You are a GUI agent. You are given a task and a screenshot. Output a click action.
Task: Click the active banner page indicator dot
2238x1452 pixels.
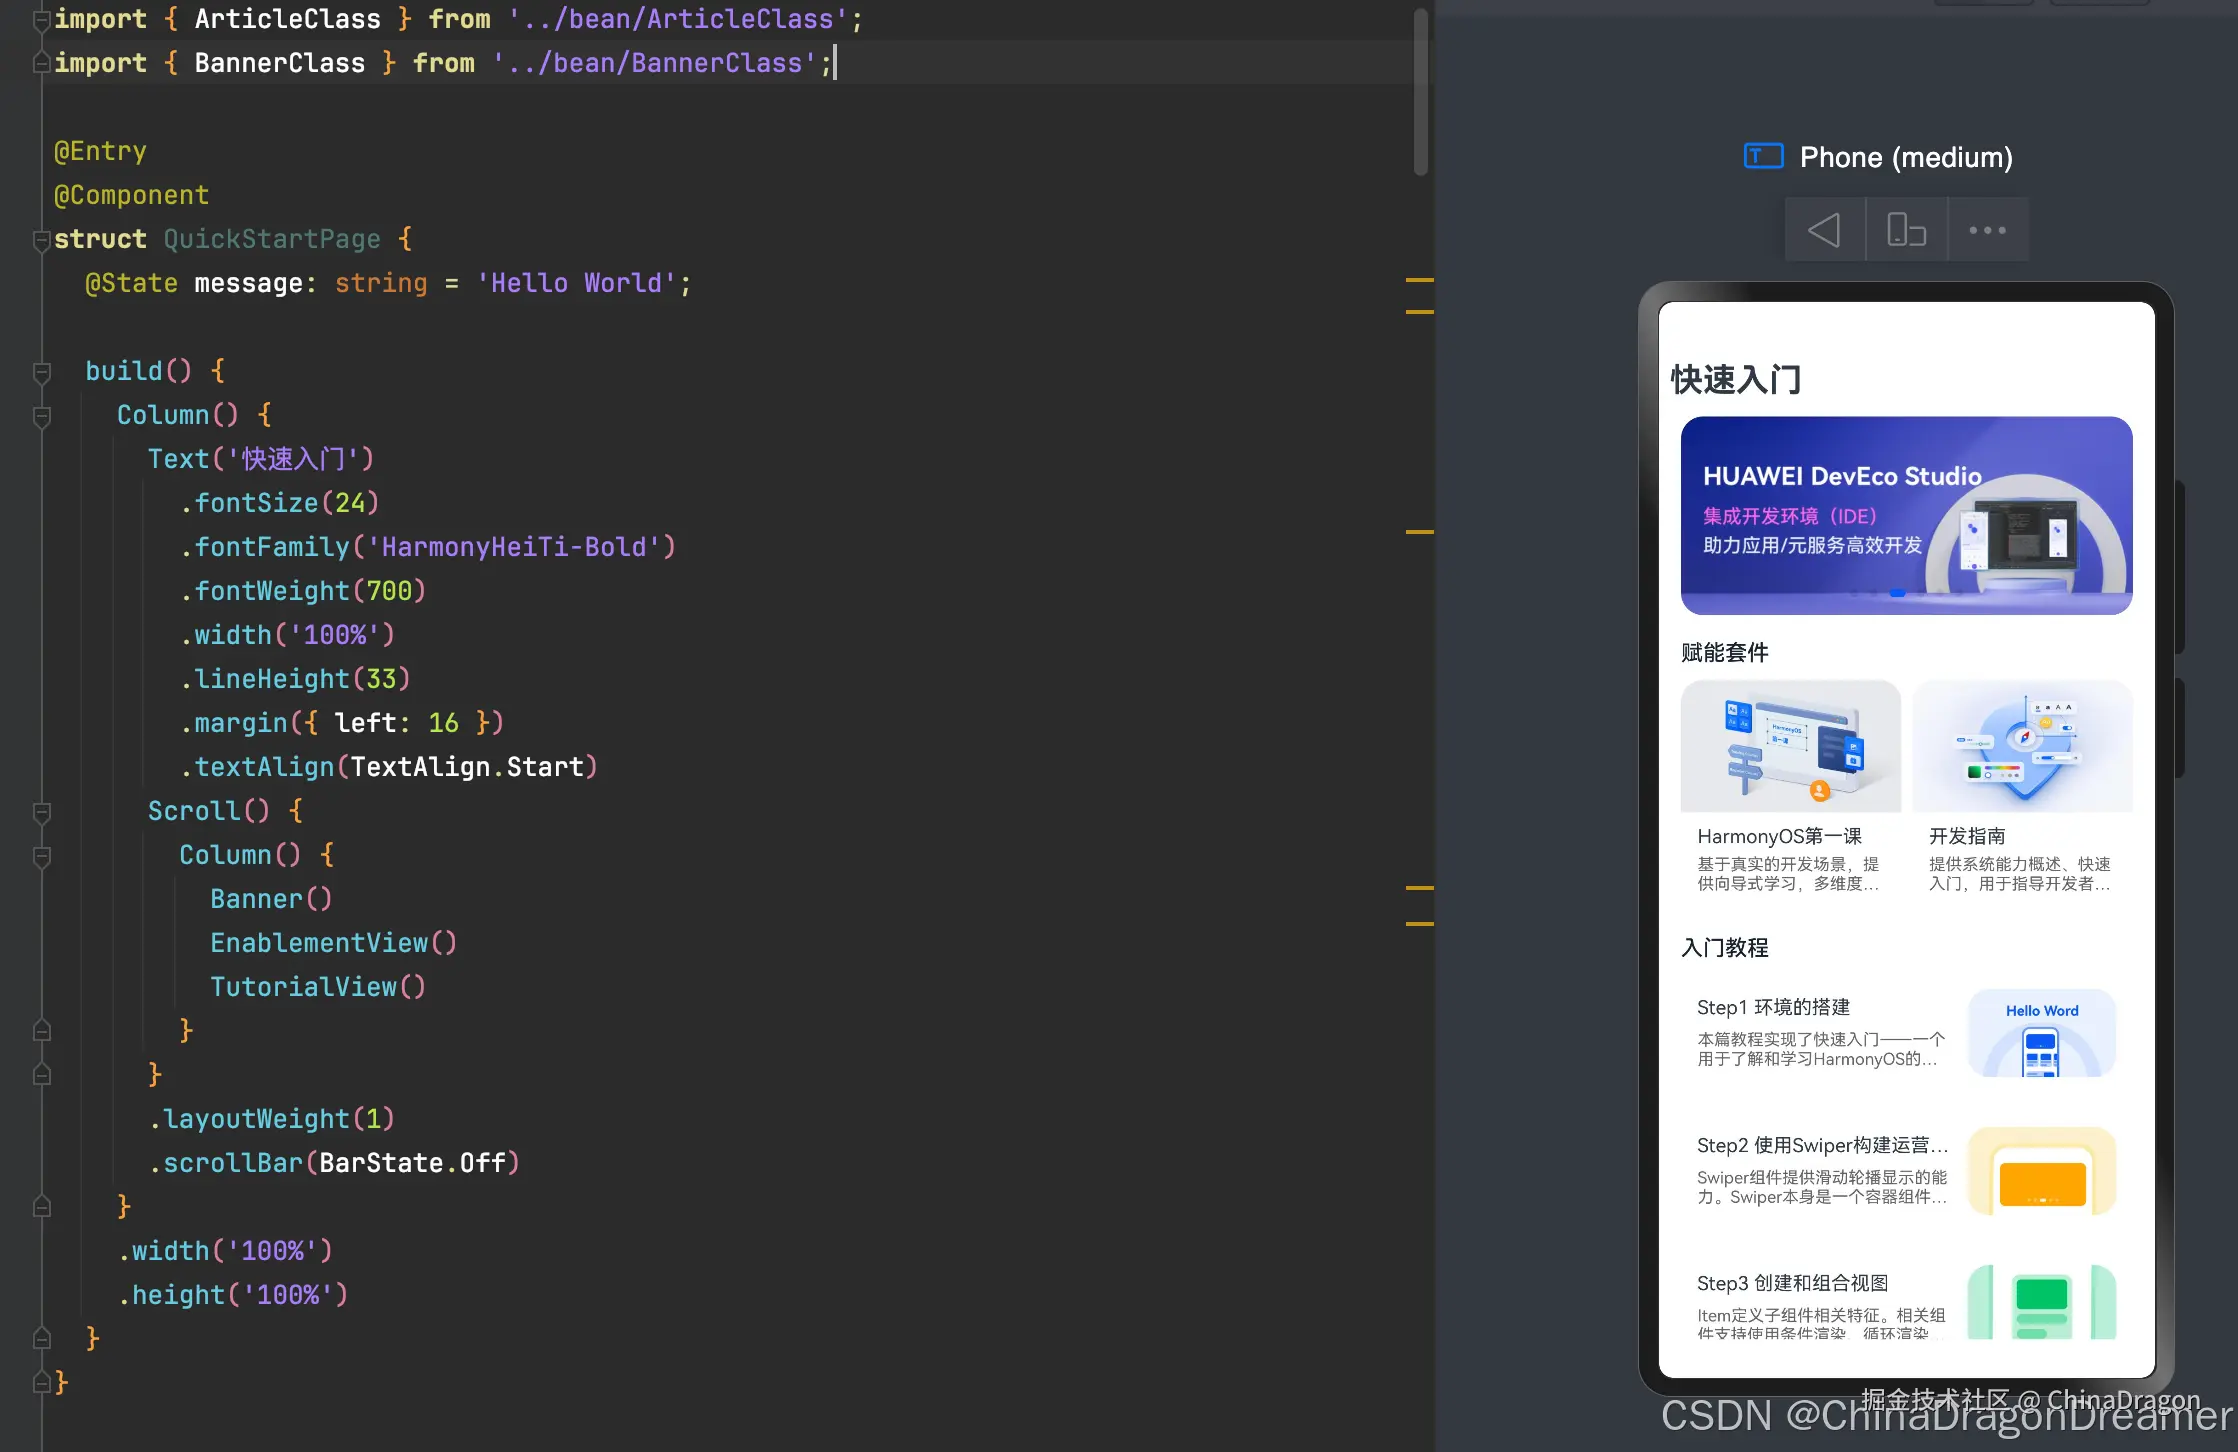click(x=1897, y=593)
